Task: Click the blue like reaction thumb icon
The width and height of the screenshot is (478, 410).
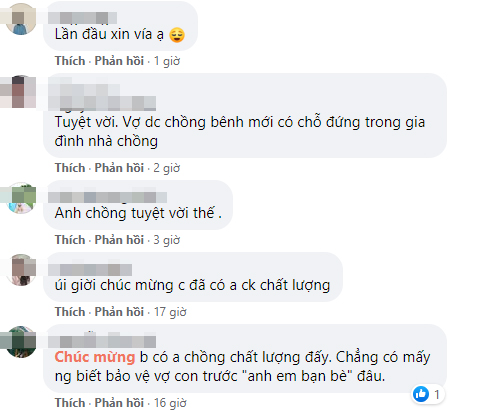Action: pos(421,394)
